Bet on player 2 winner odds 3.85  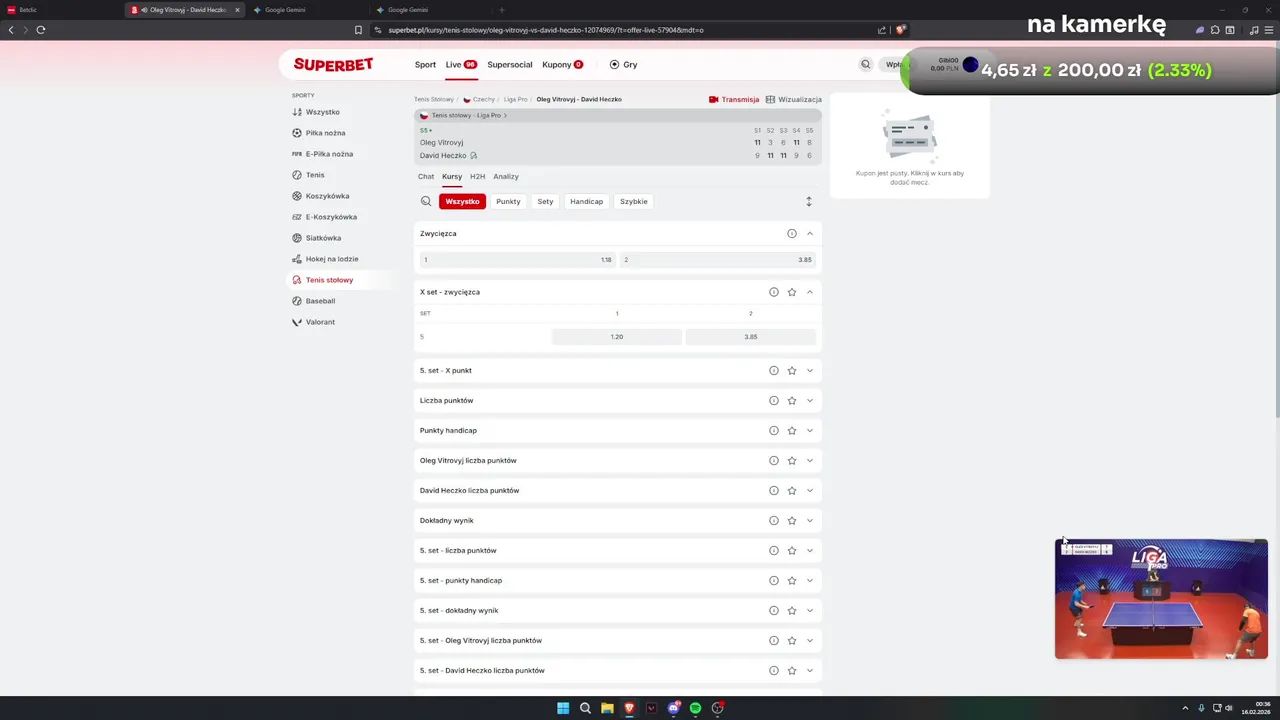pos(718,260)
